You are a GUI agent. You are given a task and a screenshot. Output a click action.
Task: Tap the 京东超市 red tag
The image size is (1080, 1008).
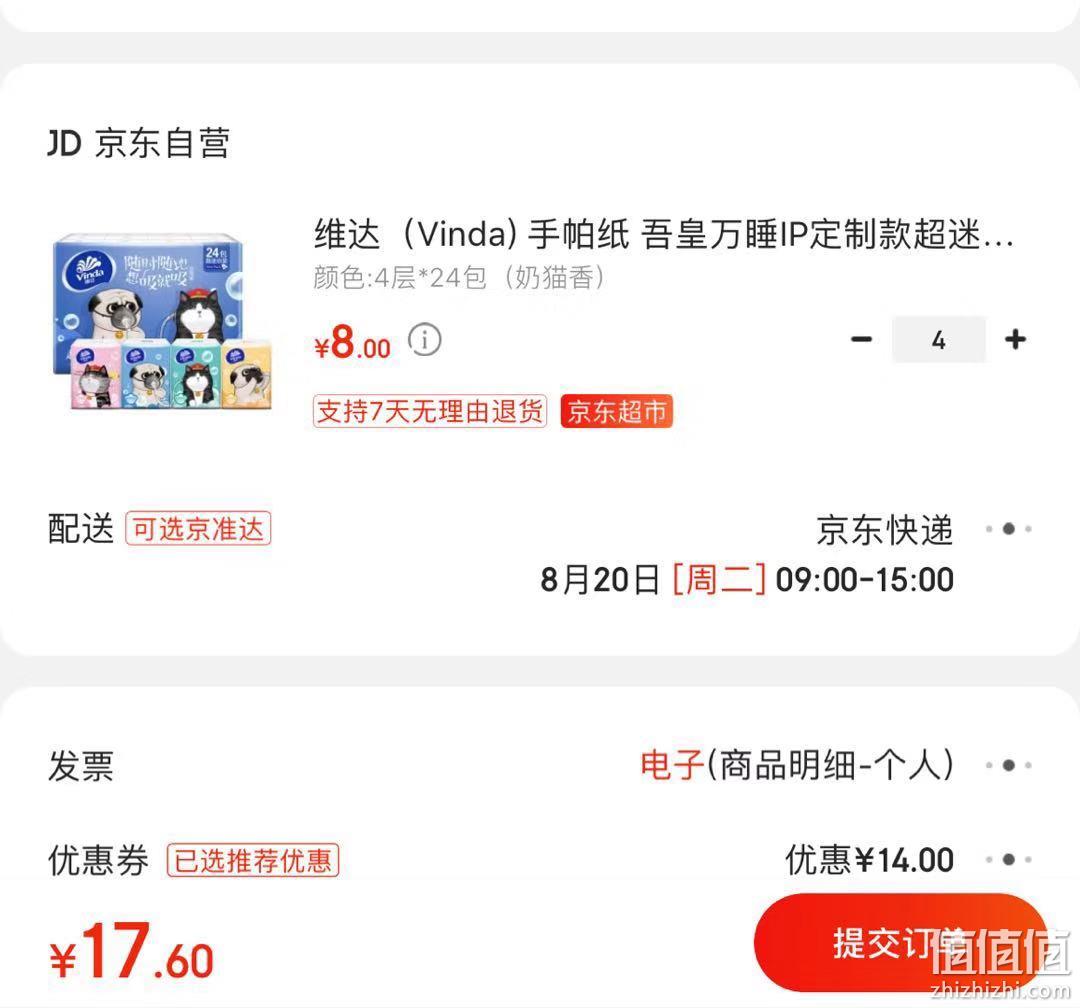coord(616,411)
